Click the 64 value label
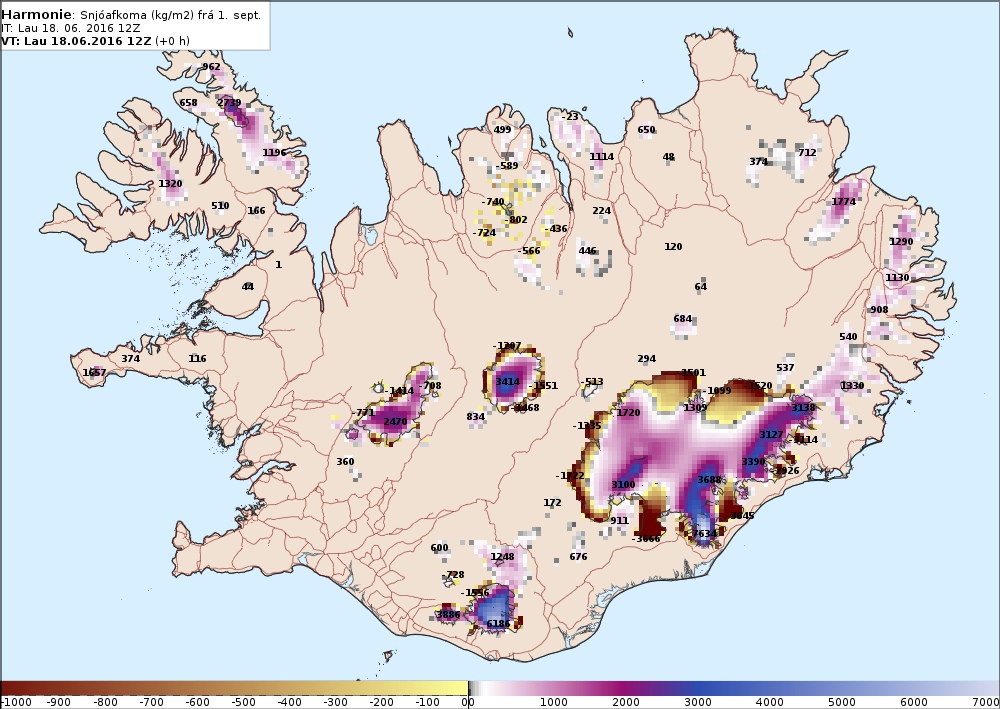The height and width of the screenshot is (709, 1000). click(x=700, y=286)
